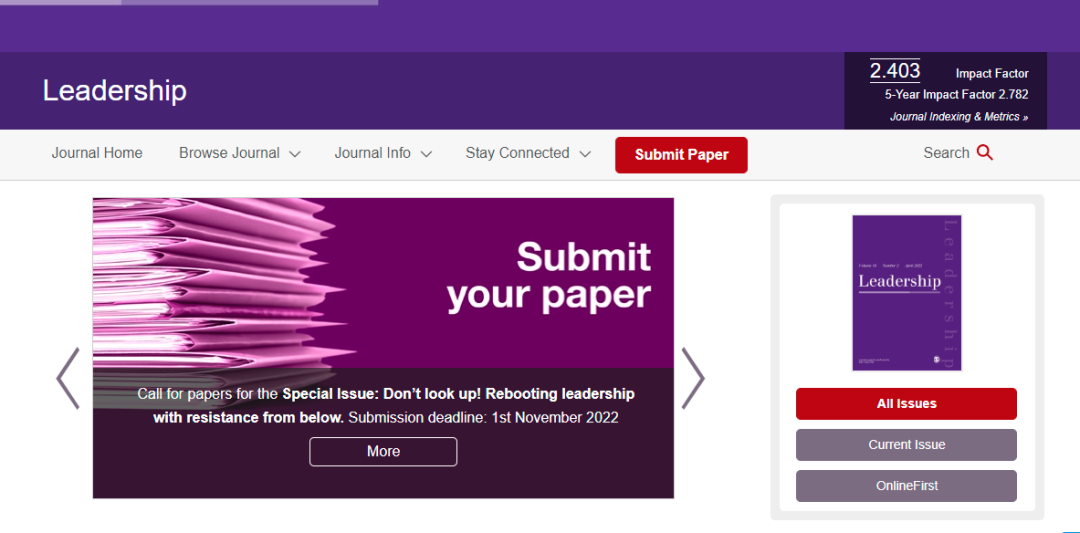Screen dimensions: 1080x533
Task: Click the More button in the banner
Action: tap(383, 451)
